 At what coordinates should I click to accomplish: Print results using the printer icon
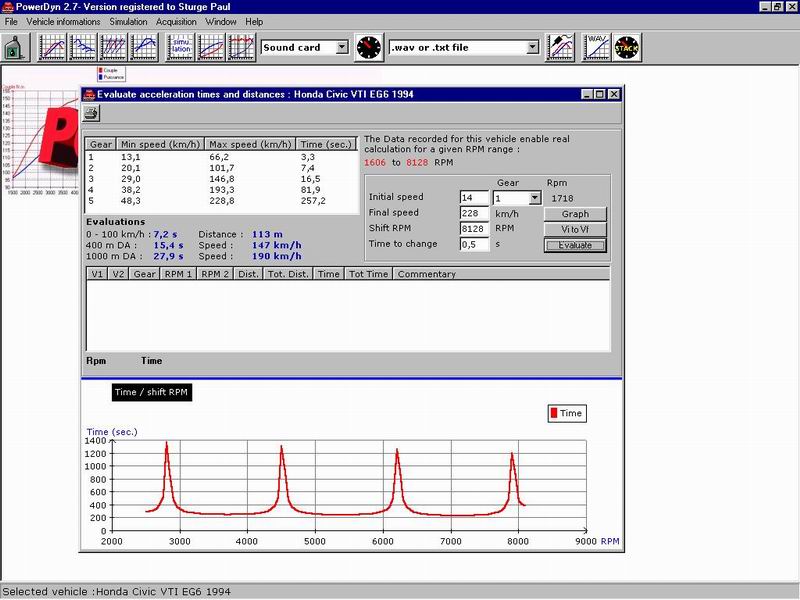coord(91,113)
